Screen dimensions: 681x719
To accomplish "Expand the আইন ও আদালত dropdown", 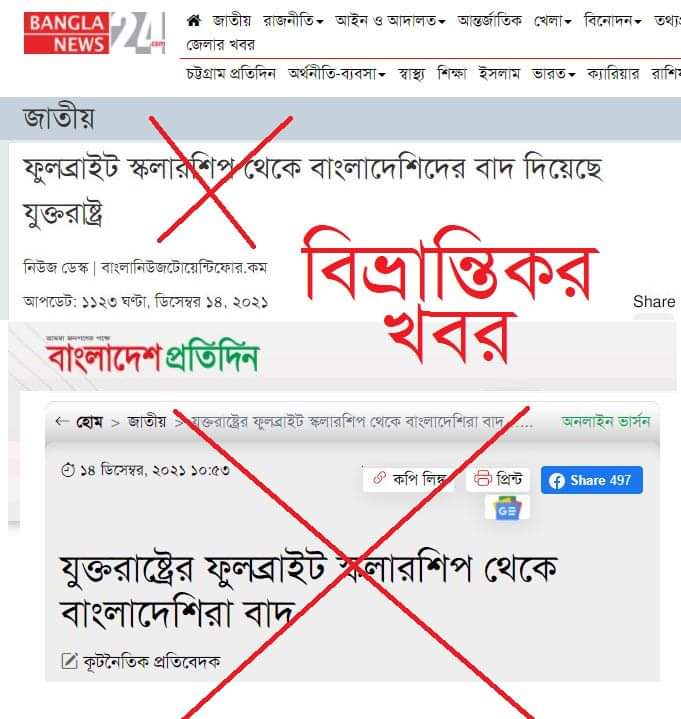I will 390,21.
